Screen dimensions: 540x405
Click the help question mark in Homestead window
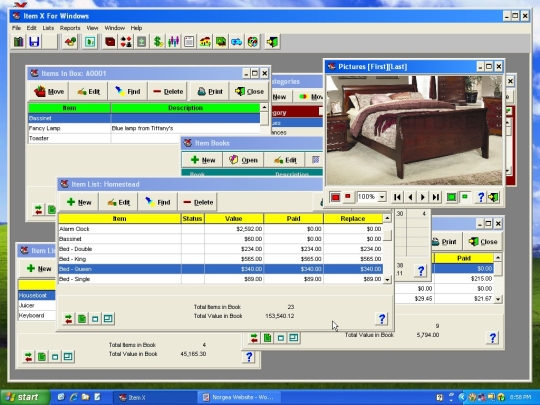coord(382,319)
